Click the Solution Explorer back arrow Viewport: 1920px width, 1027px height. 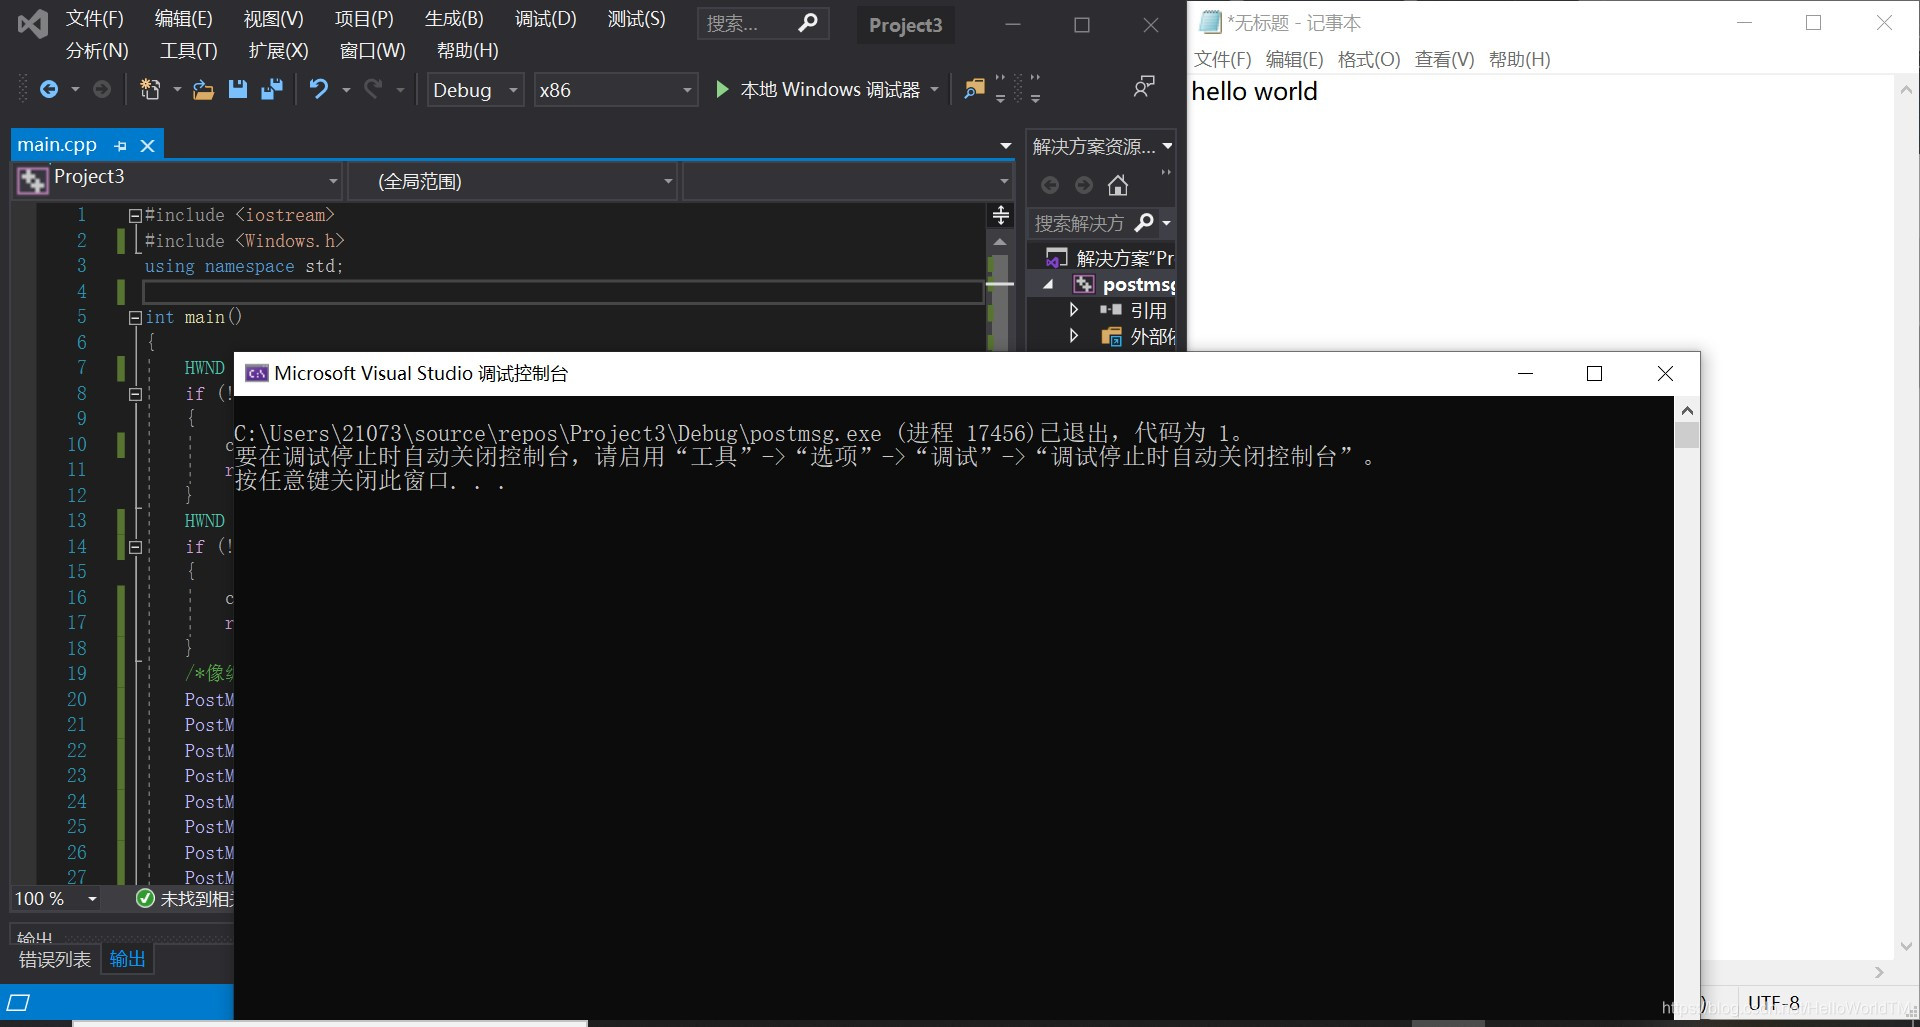pyautogui.click(x=1050, y=185)
